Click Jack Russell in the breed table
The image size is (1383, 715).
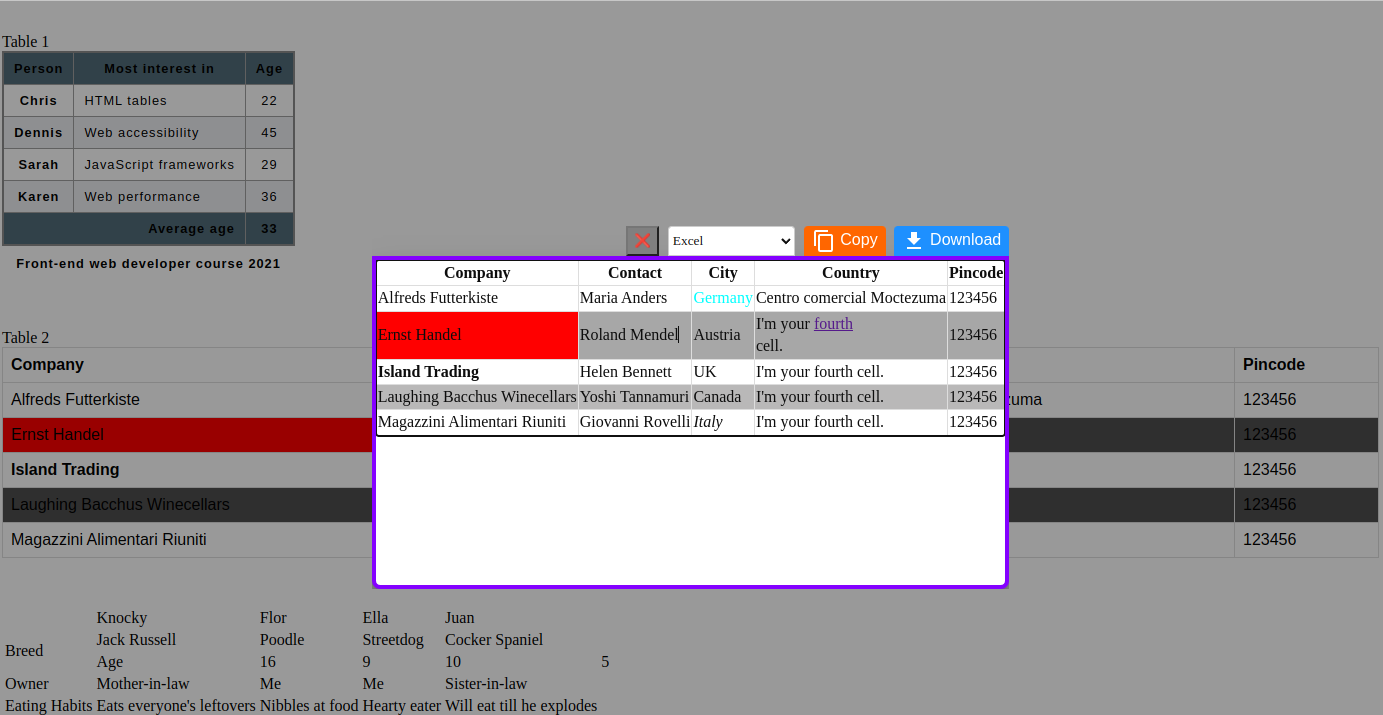tap(136, 640)
